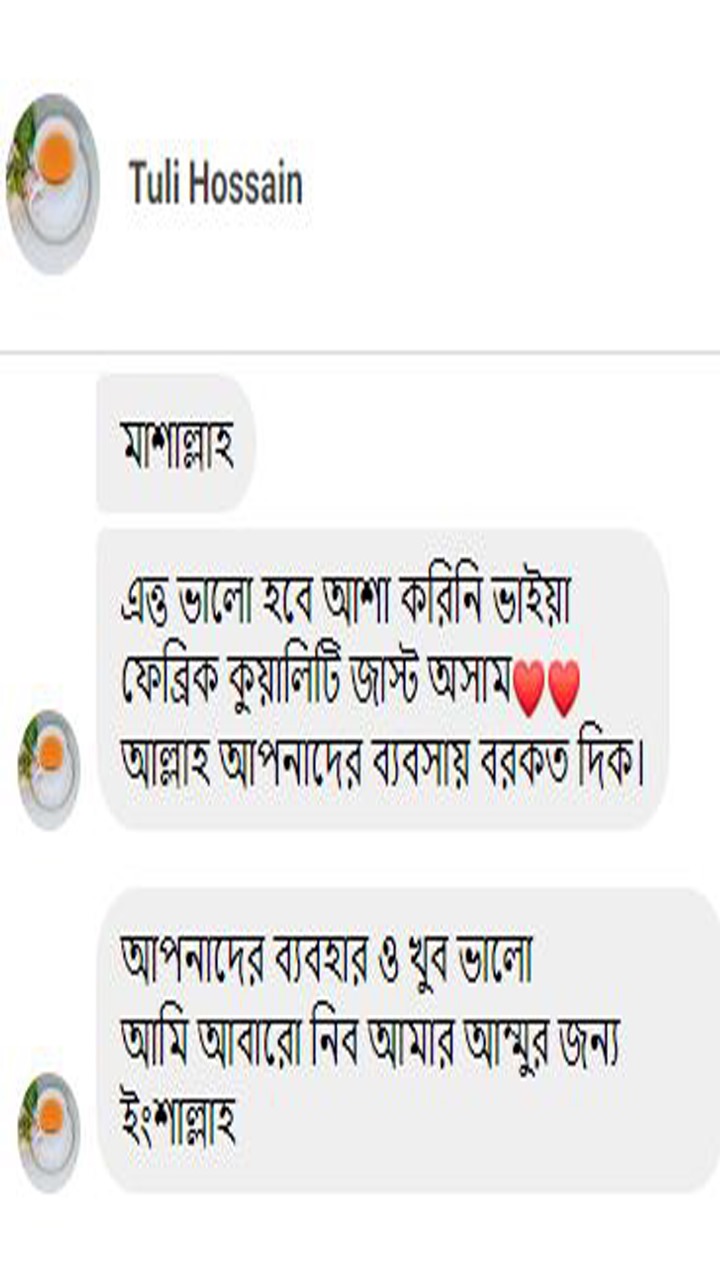This screenshot has width=720, height=1280.
Task: Tap the avatar beside the ইংশাল্লাহ message
Action: pos(49,1132)
